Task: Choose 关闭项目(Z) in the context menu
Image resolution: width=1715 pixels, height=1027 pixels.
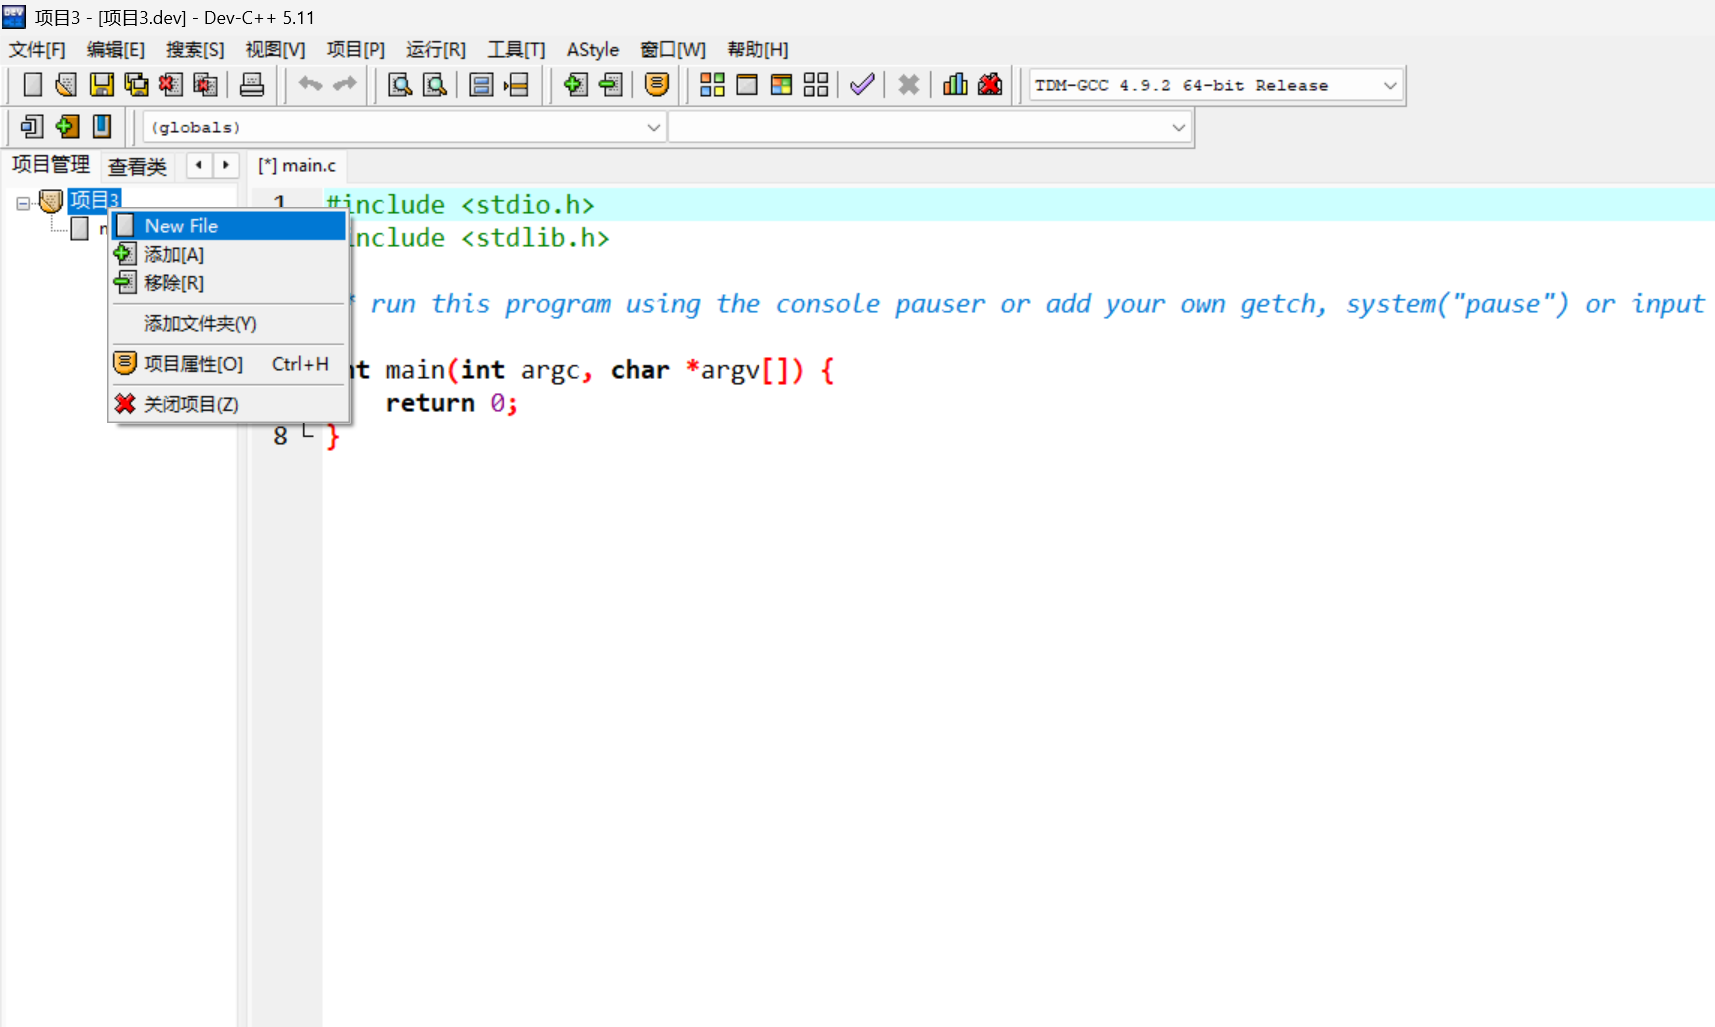Action: [229, 404]
